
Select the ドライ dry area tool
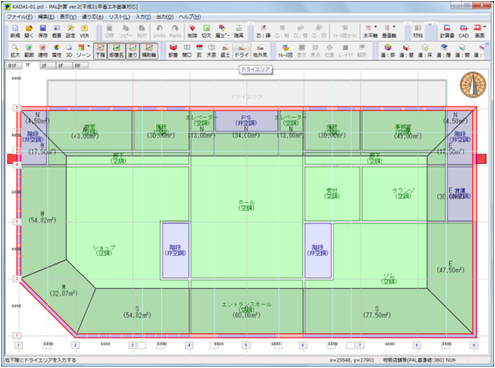pyautogui.click(x=242, y=51)
